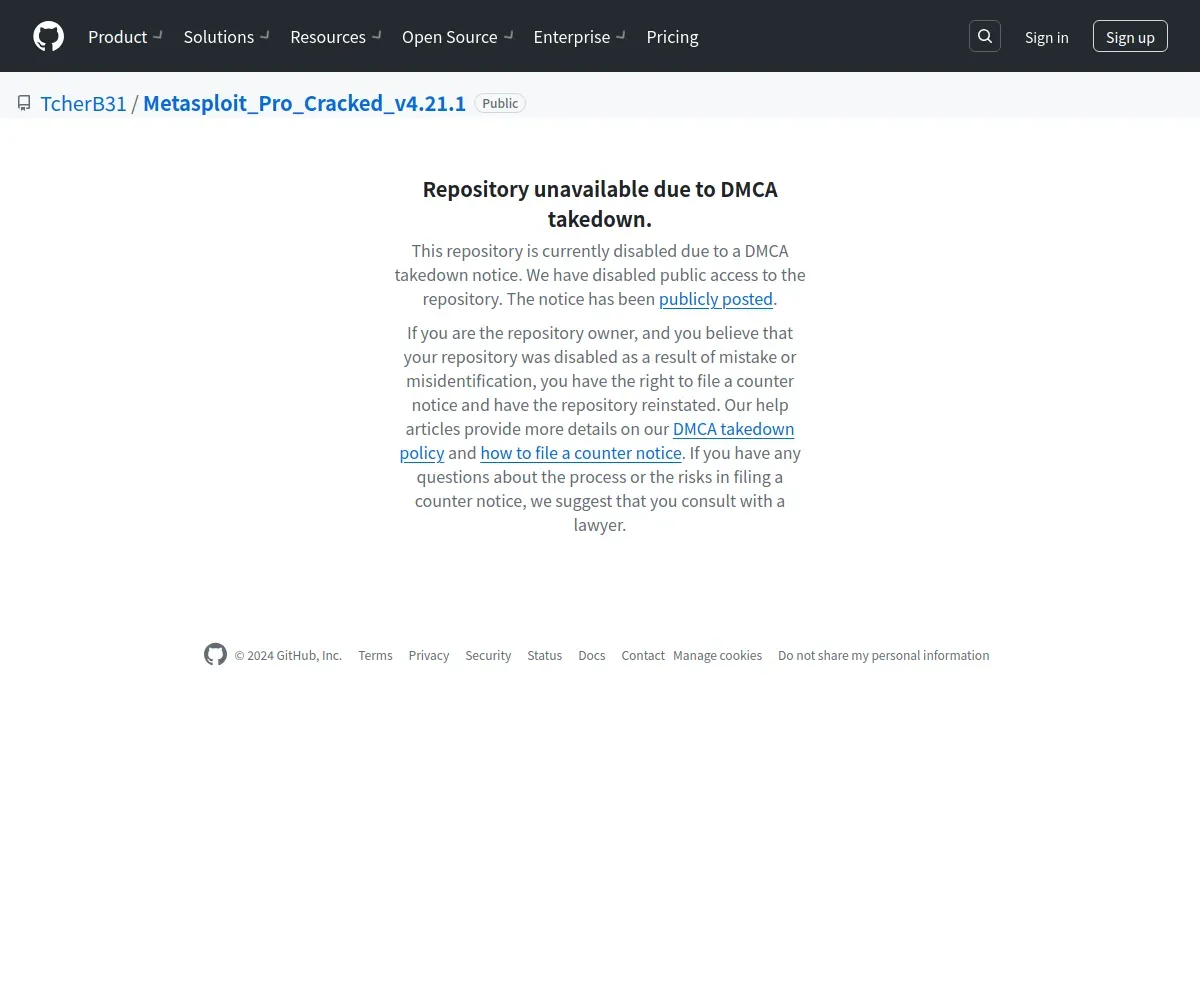Click the repository icon beside TcherB31
Viewport: 1200px width, 1000px height.
point(24,103)
